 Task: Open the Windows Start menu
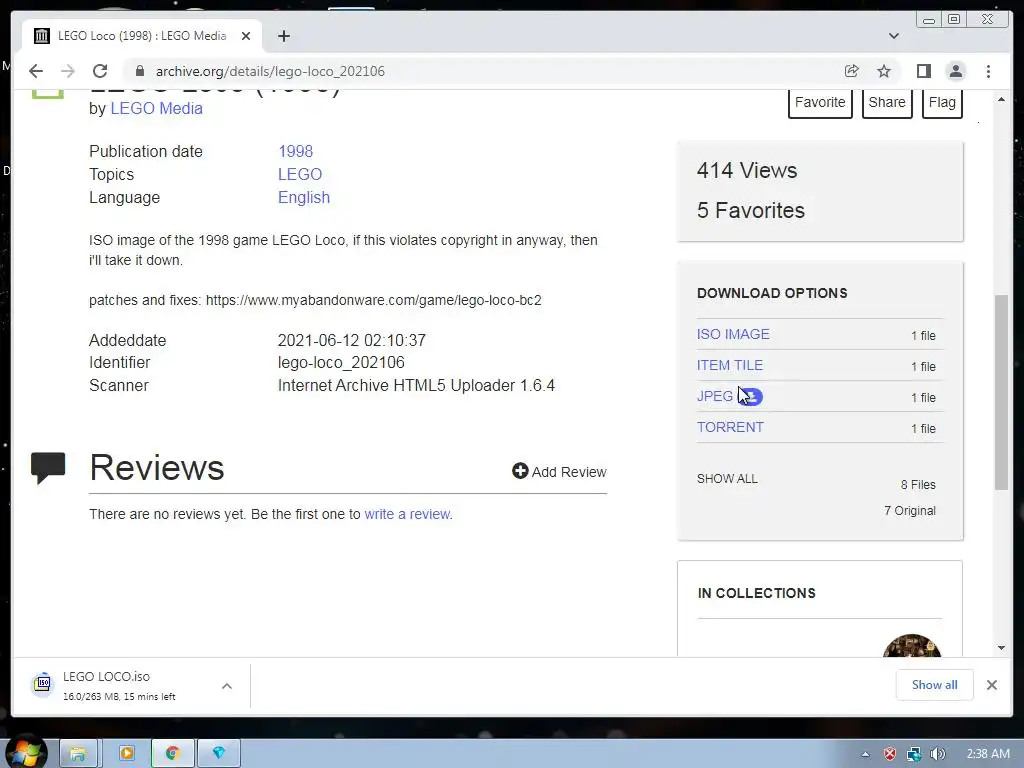click(26, 753)
